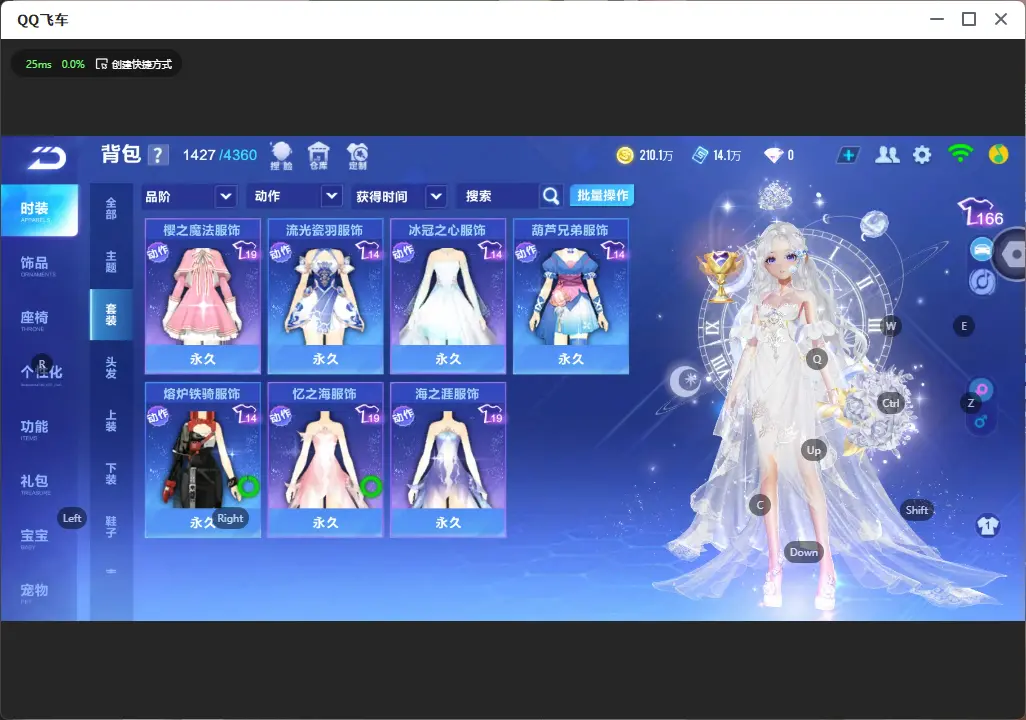Select the 熔炉铁骑服饰 outfit card
Viewport: 1026px width, 720px height.
203,460
